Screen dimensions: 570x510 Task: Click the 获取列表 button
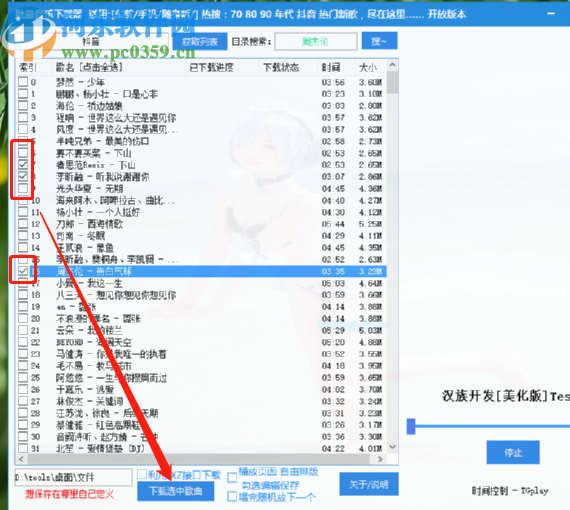point(200,42)
